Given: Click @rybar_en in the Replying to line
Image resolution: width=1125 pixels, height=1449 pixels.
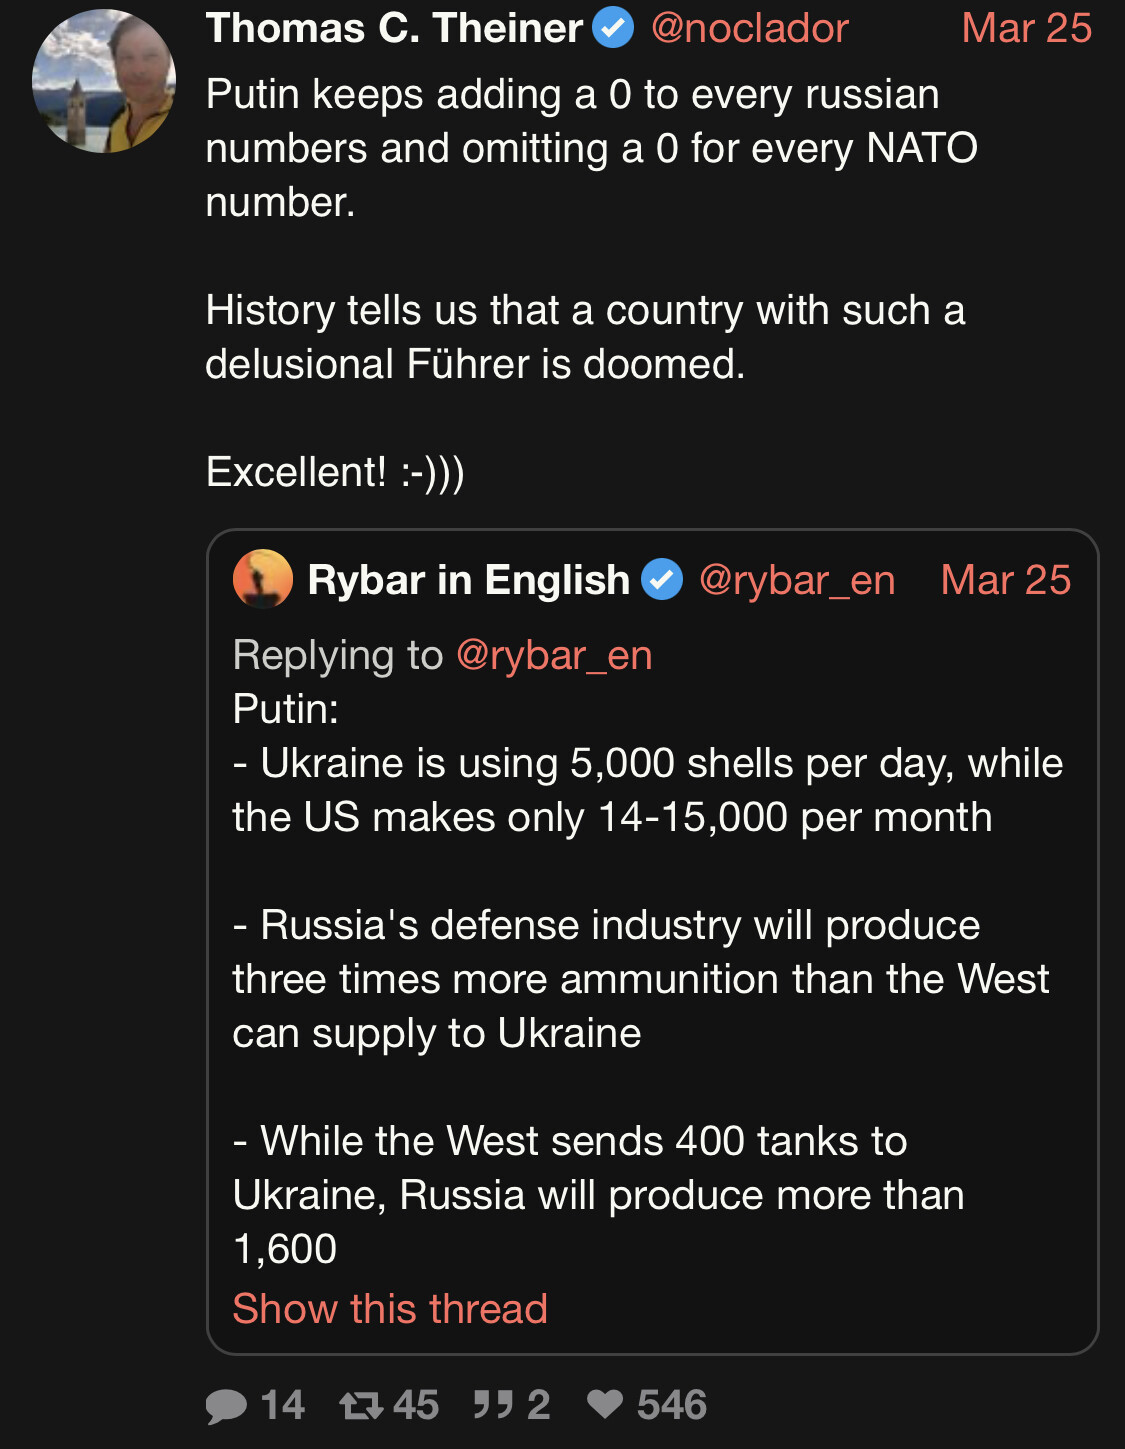Looking at the screenshot, I should point(553,655).
